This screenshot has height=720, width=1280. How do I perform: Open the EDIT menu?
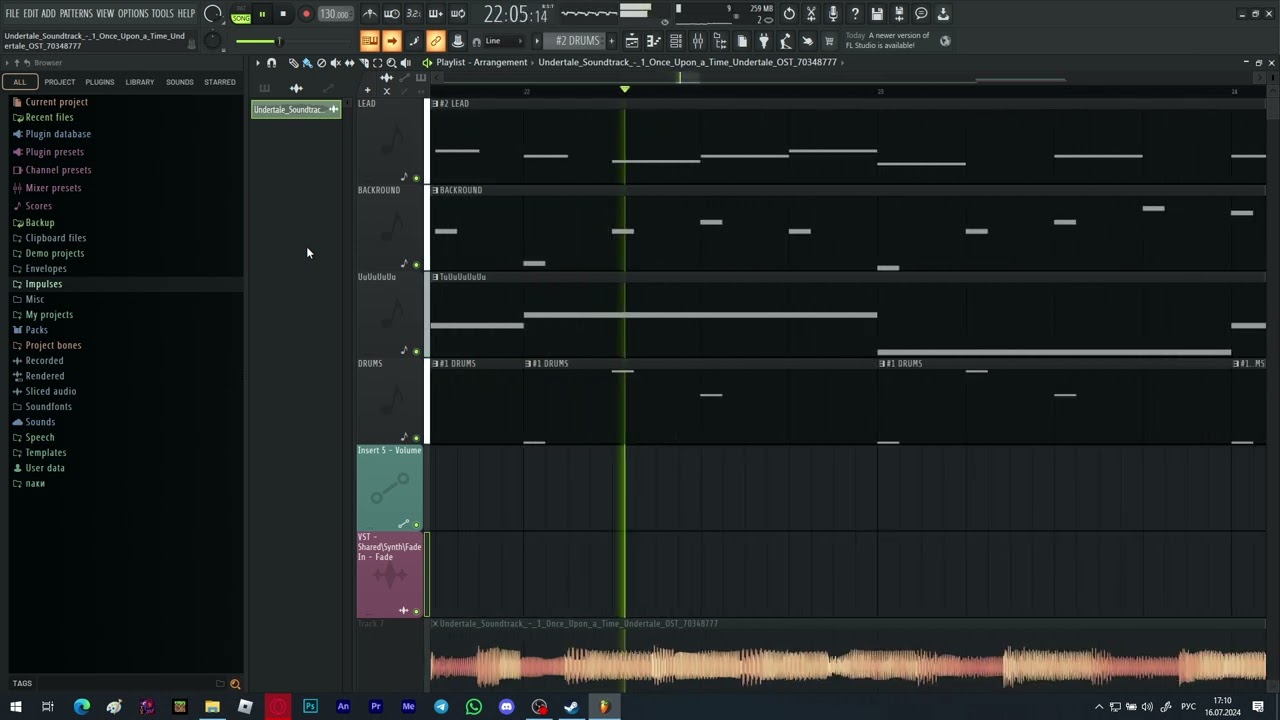pyautogui.click(x=31, y=14)
